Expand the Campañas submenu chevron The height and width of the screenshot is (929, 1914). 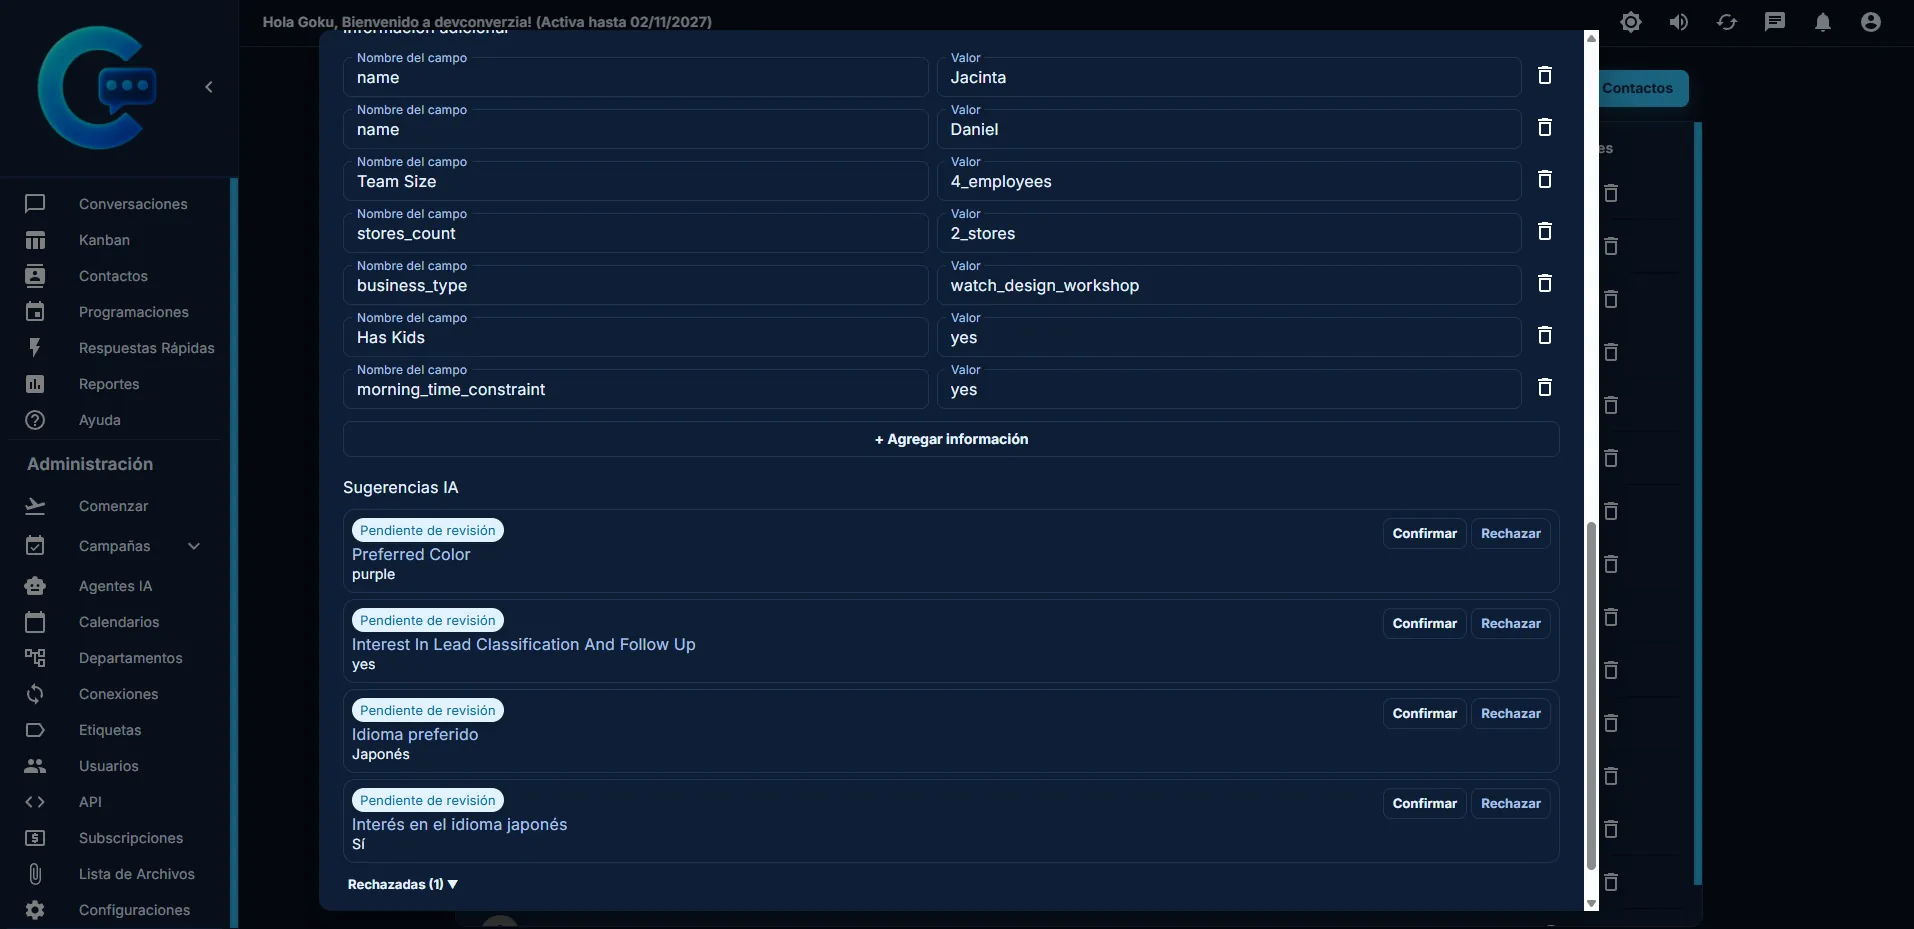click(194, 546)
